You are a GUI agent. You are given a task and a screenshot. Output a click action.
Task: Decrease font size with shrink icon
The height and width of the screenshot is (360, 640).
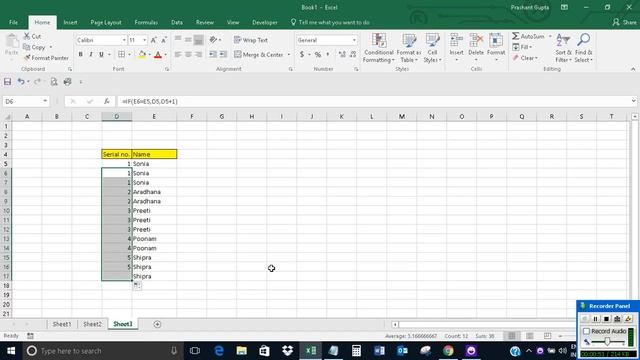164,40
